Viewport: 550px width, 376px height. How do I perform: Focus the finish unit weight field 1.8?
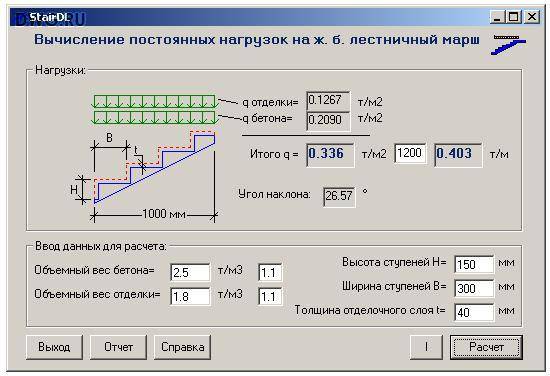coord(190,296)
